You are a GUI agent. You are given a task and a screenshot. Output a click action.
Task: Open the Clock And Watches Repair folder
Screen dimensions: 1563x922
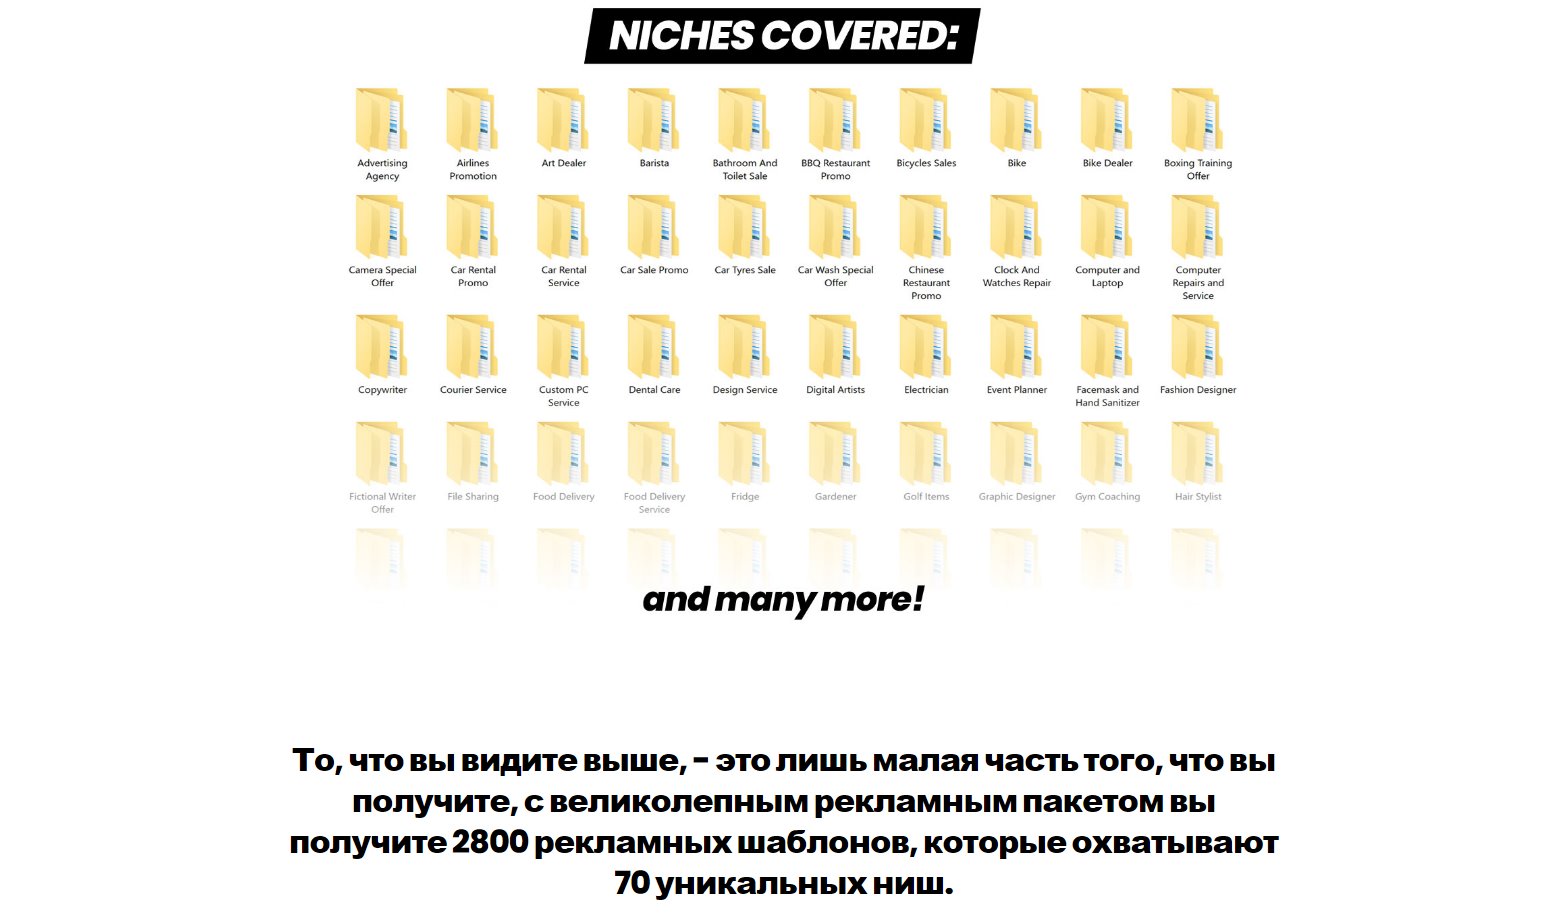pos(1017,227)
